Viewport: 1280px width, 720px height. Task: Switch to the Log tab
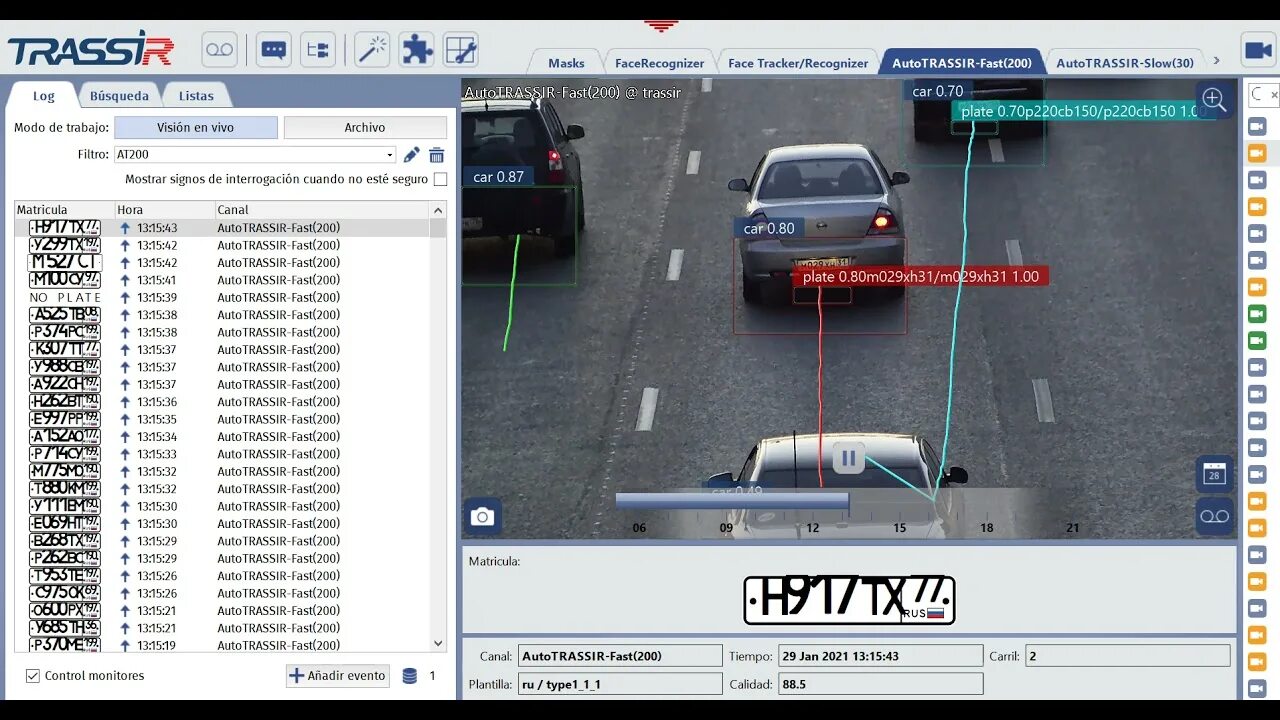tap(43, 96)
